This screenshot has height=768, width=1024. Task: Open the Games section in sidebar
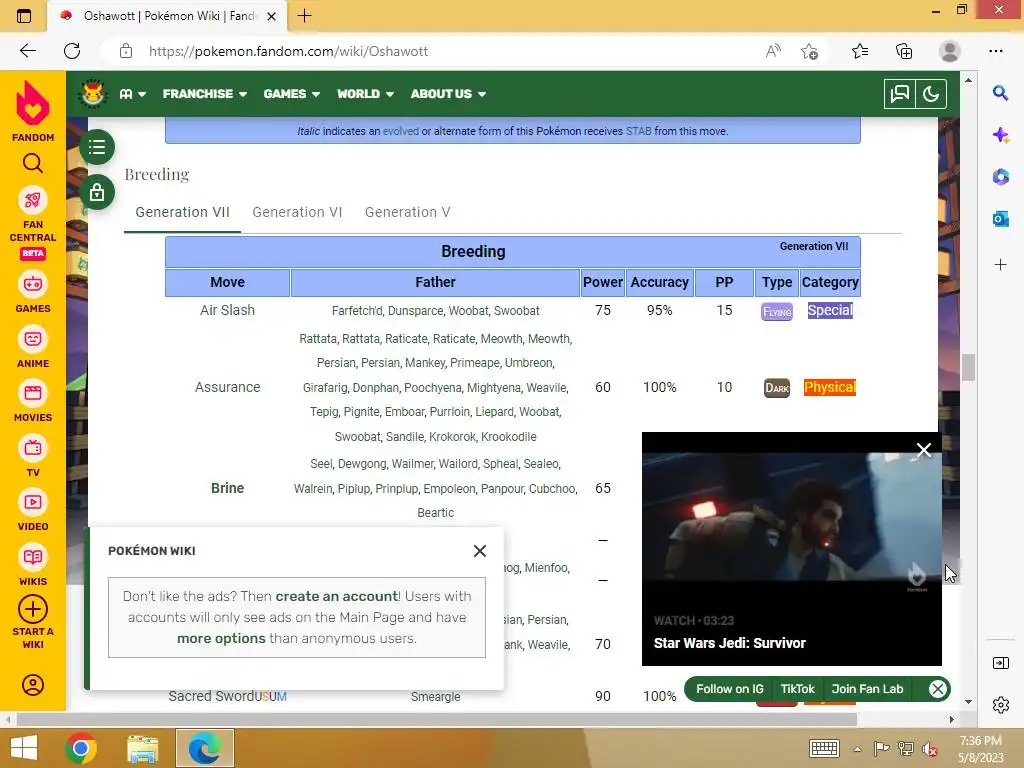click(x=33, y=293)
